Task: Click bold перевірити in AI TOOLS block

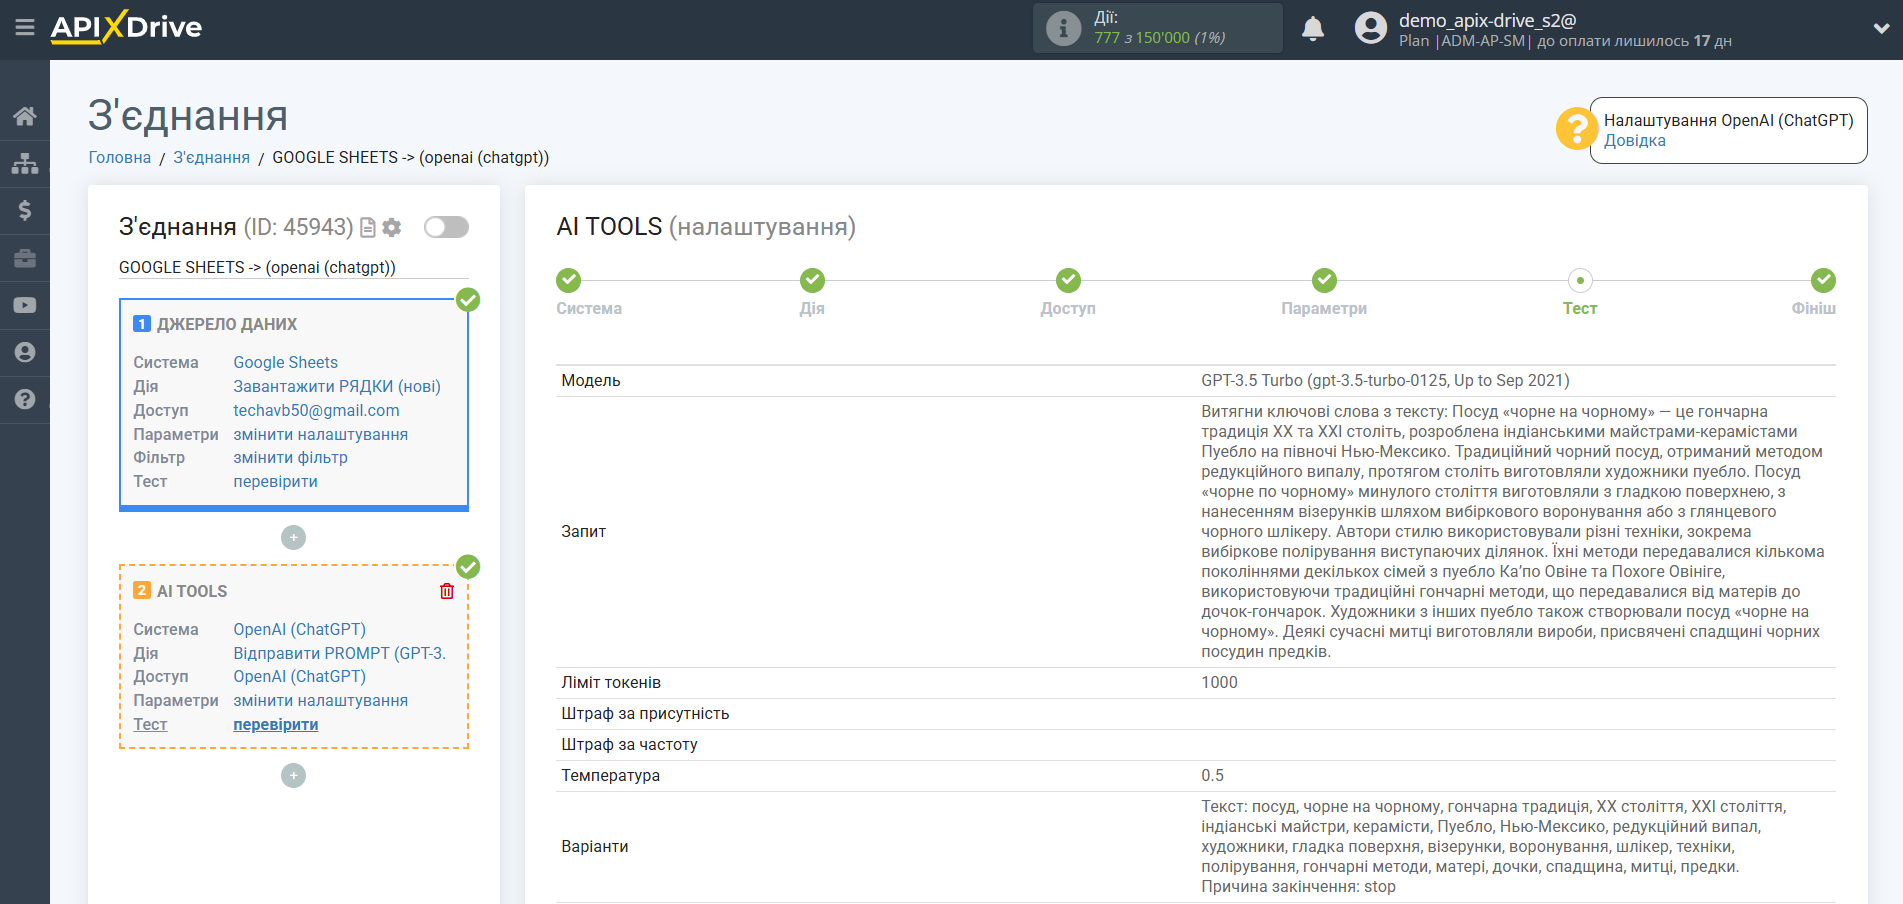Action: pyautogui.click(x=276, y=725)
